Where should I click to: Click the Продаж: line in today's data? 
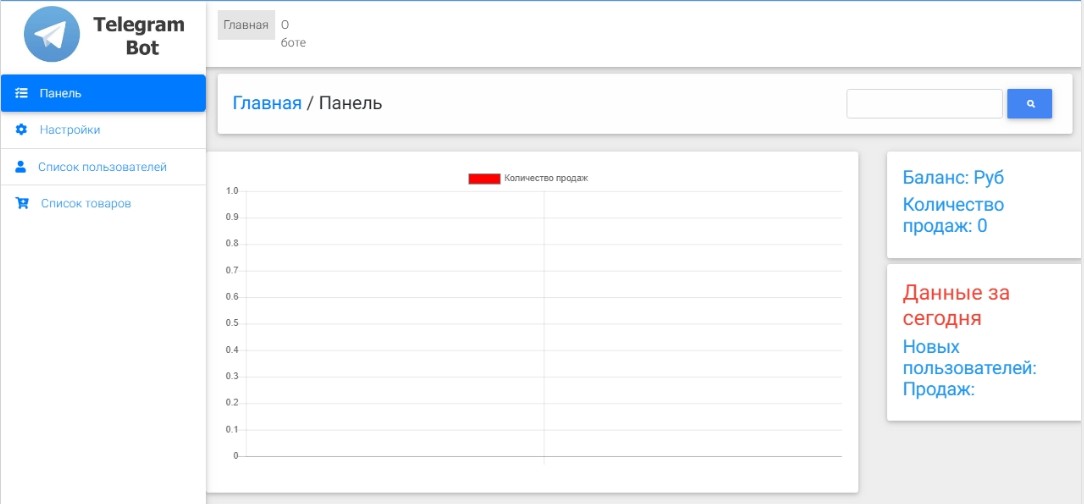coord(938,389)
